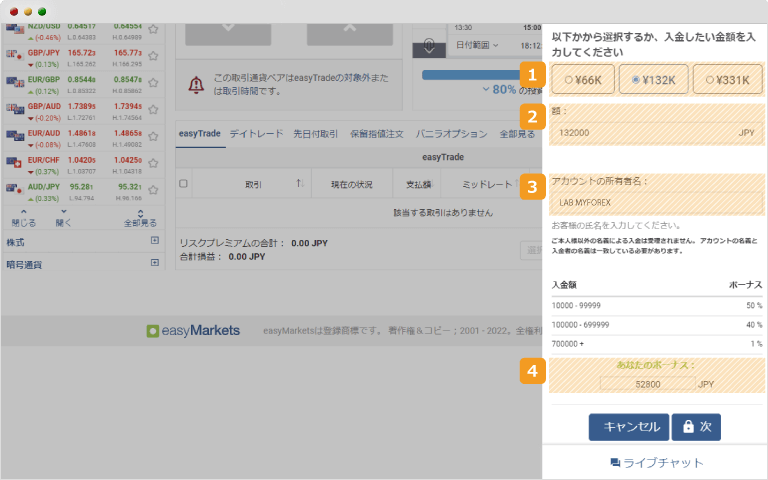Open the 80% sentiment dropdown chevron
Image resolution: width=768 pixels, height=480 pixels.
click(x=486, y=89)
